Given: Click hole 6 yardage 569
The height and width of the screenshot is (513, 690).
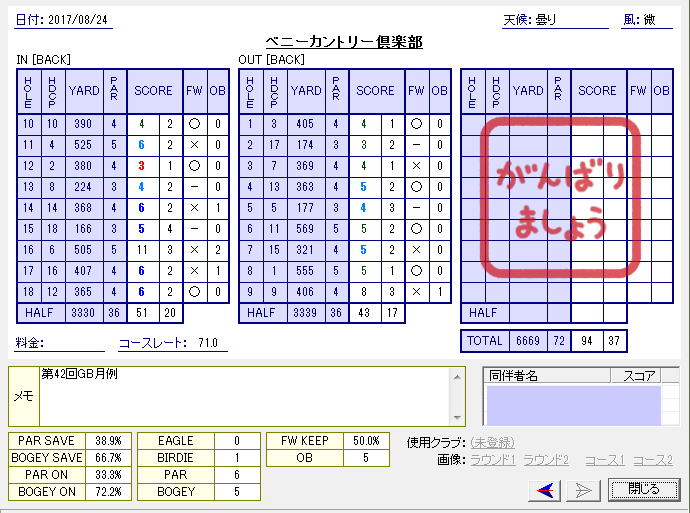Looking at the screenshot, I should click(x=305, y=229).
